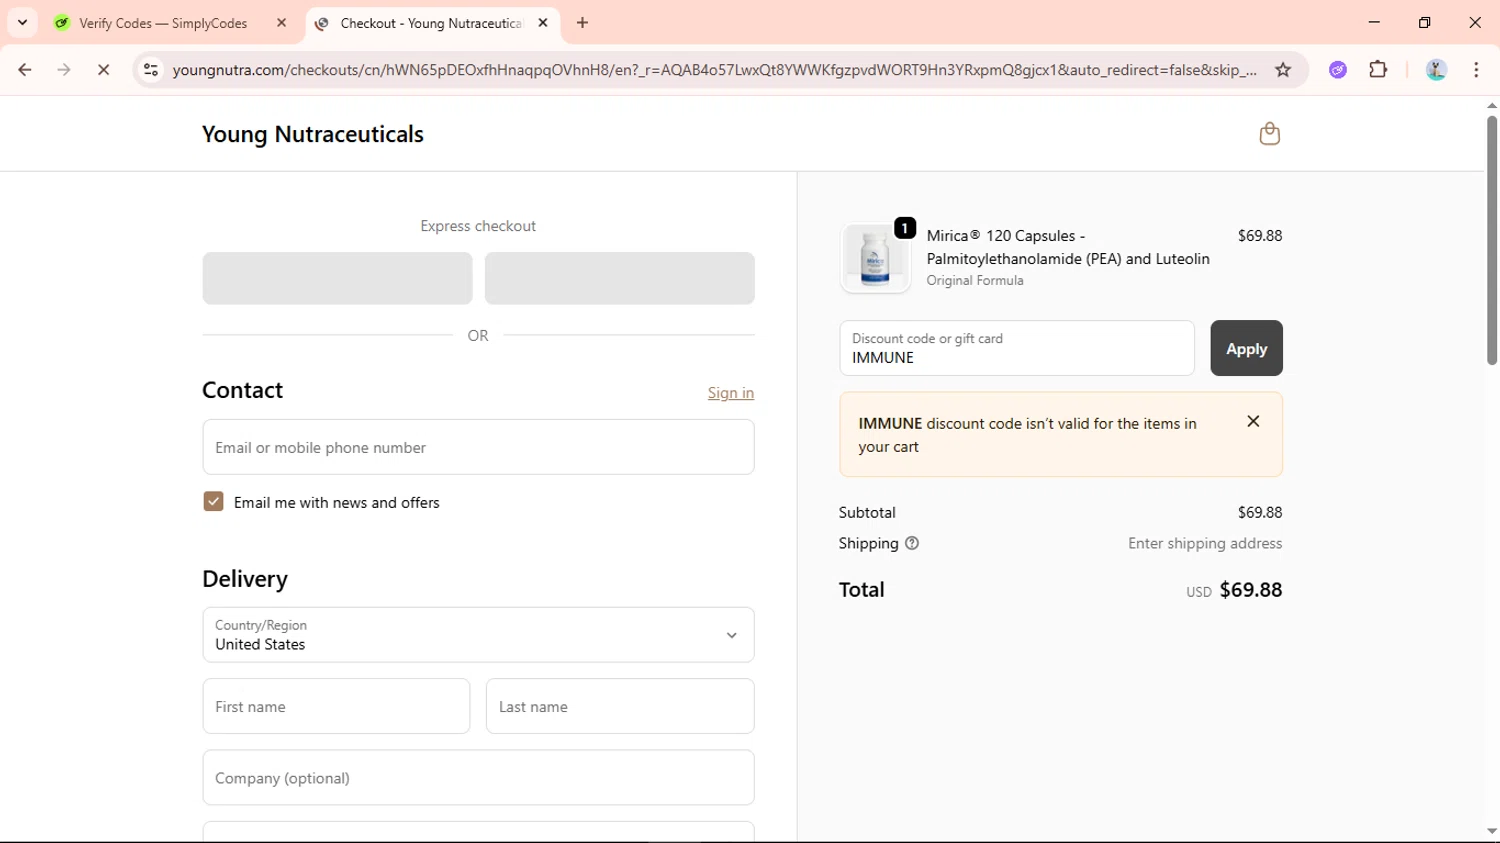Focus the Company (optional) field
Screen dimensions: 1500x843
[x=478, y=777]
